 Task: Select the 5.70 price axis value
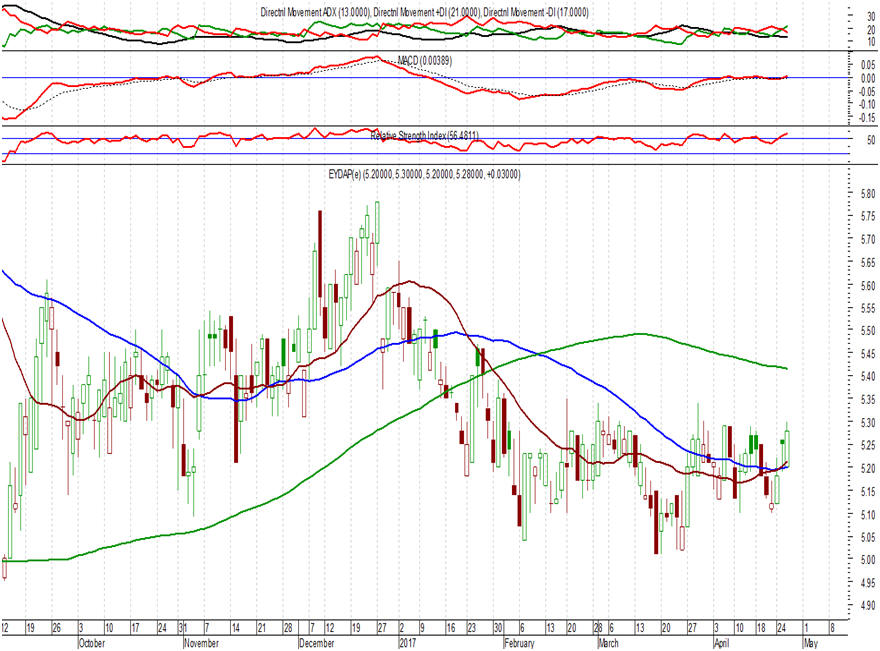point(867,240)
